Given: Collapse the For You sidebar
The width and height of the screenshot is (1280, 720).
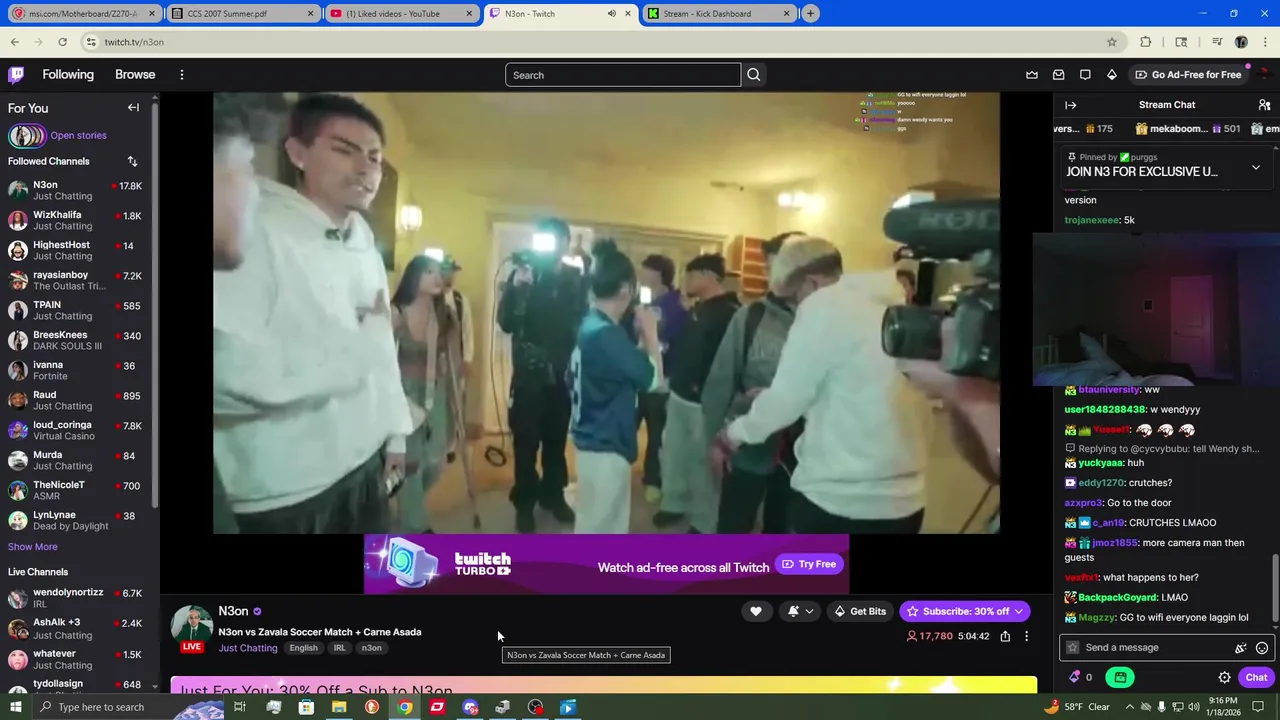Looking at the screenshot, I should click(x=133, y=107).
